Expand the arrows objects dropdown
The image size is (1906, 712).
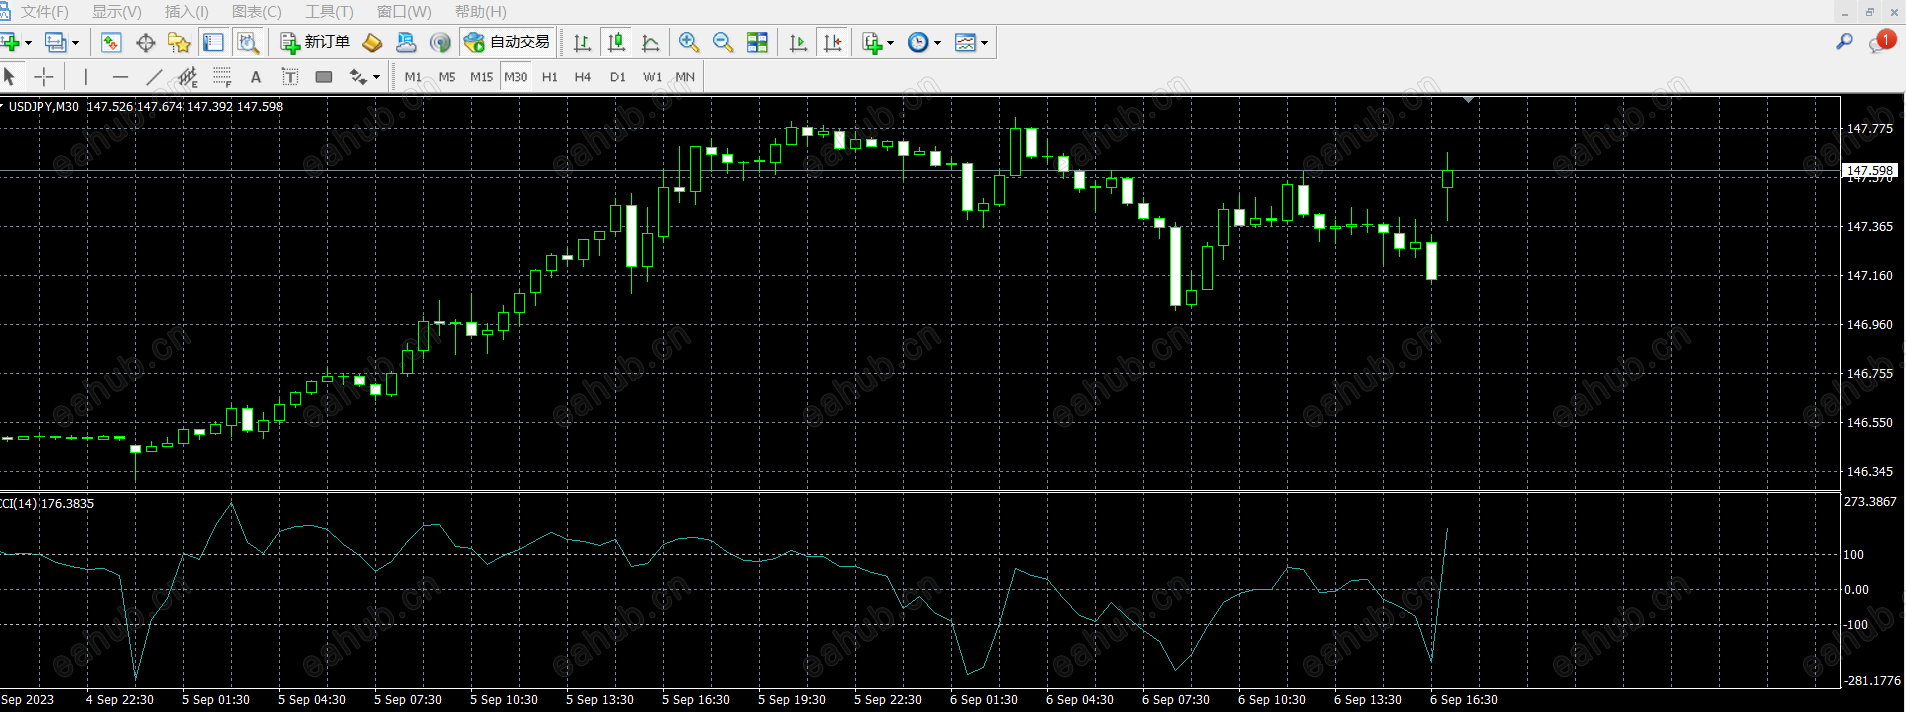(x=376, y=77)
